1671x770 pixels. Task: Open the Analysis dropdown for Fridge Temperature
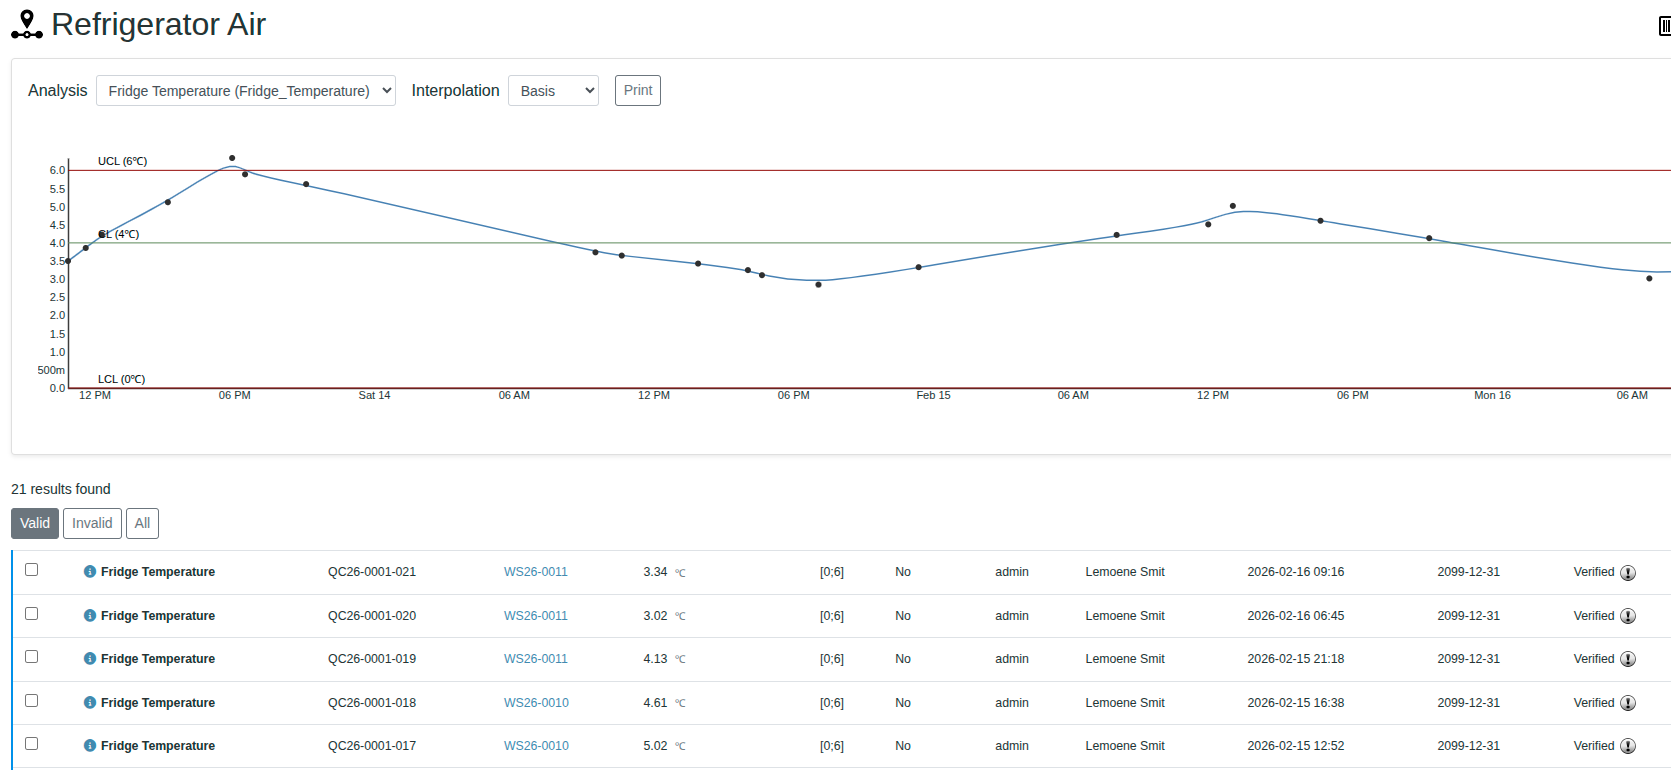(246, 91)
